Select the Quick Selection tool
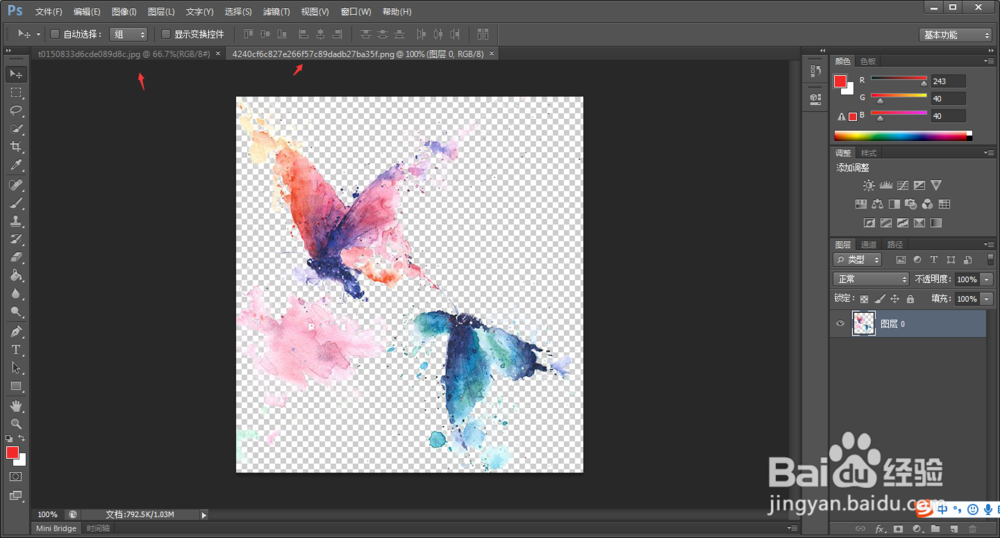 coord(16,129)
